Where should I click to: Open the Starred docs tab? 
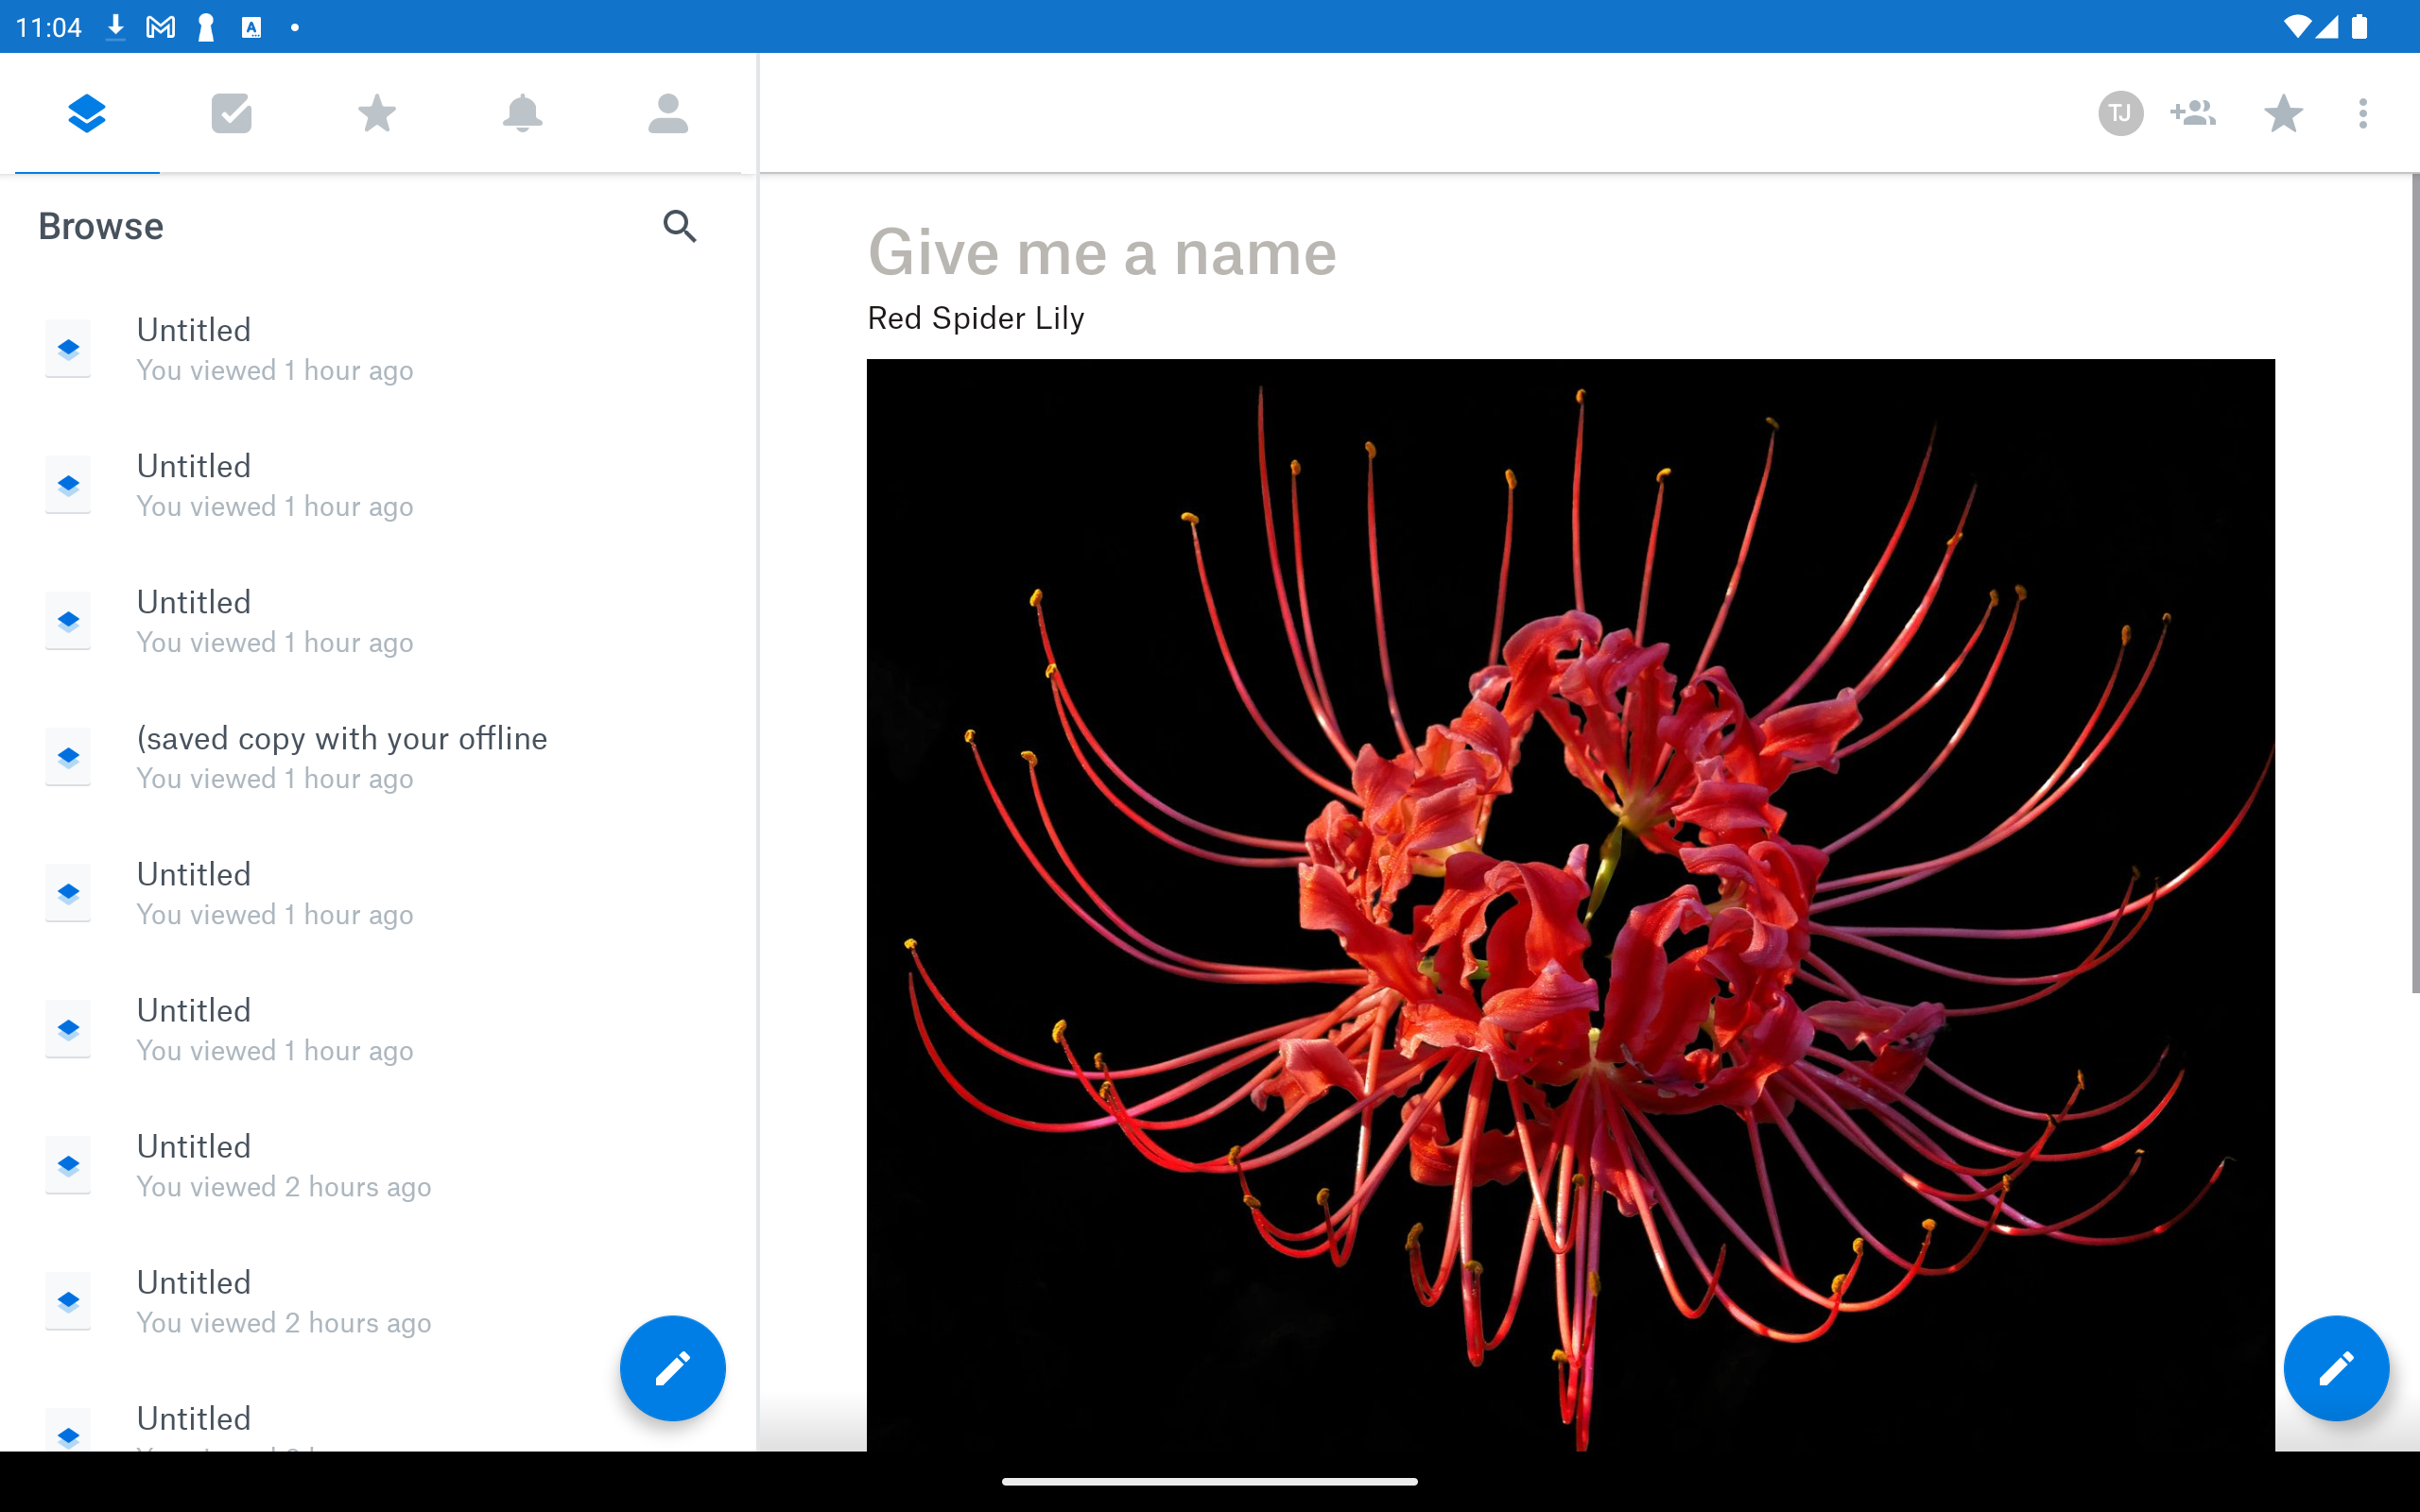tap(377, 113)
